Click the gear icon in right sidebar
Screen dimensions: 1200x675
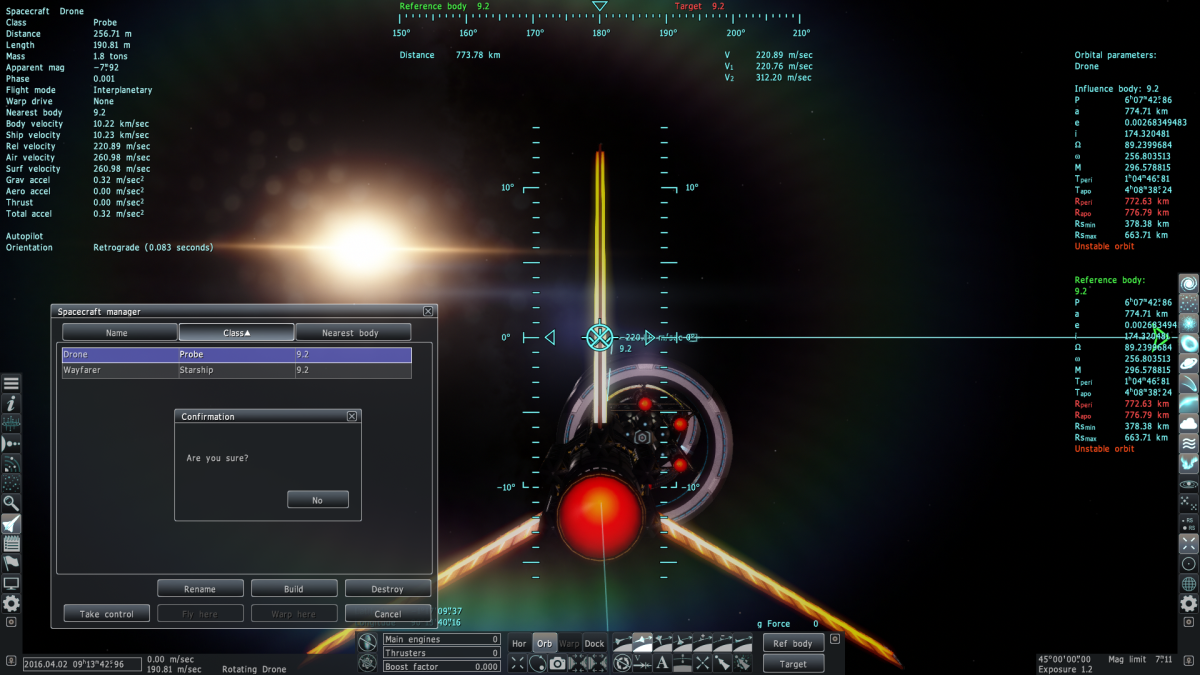(1189, 602)
